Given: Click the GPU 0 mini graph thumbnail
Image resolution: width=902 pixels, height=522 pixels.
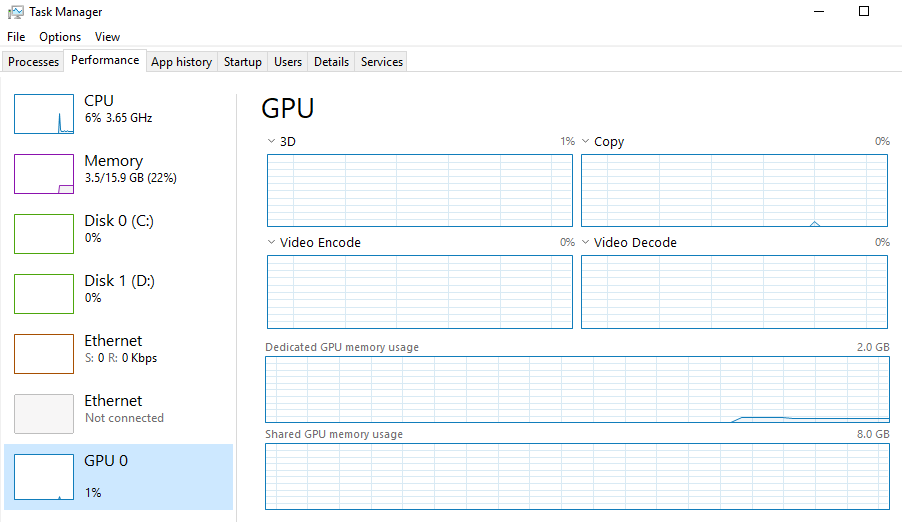Looking at the screenshot, I should (44, 474).
